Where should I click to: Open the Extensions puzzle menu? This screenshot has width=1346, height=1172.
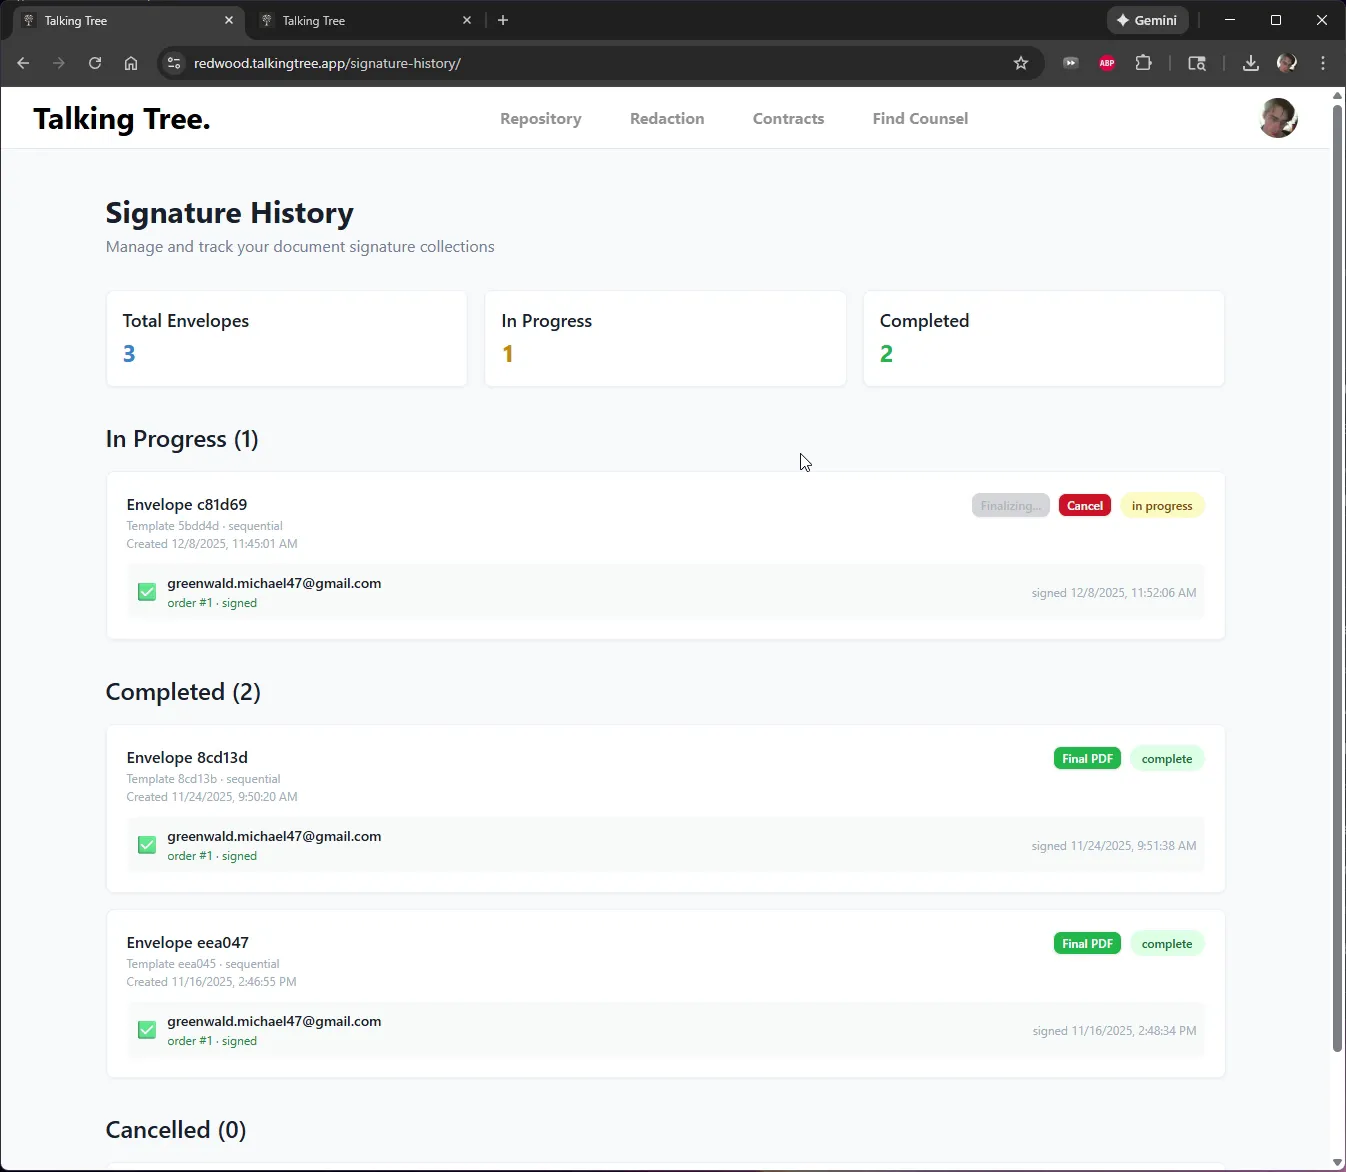1144,63
